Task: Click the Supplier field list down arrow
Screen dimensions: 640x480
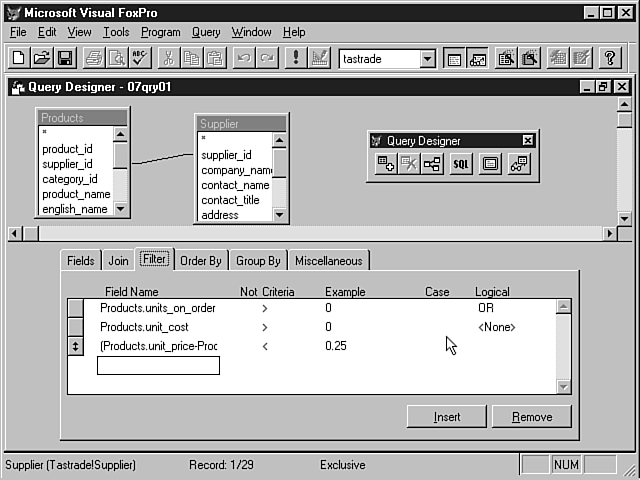Action: coord(280,215)
